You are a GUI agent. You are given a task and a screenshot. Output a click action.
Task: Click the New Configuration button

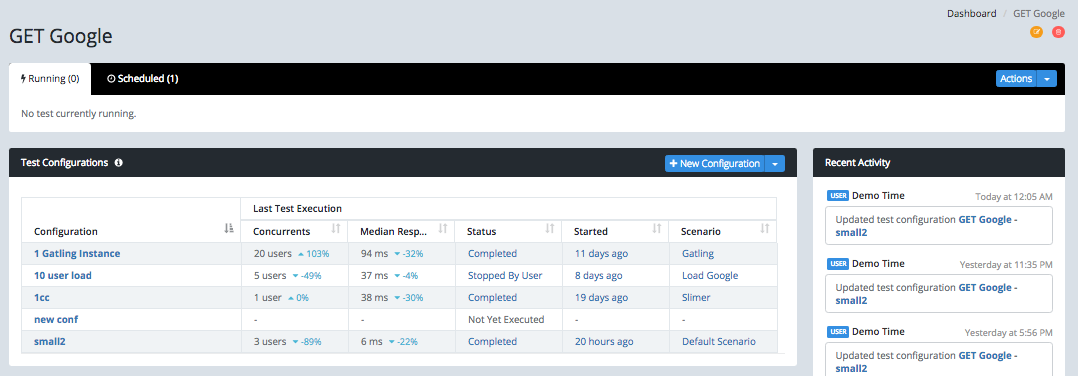tap(715, 164)
